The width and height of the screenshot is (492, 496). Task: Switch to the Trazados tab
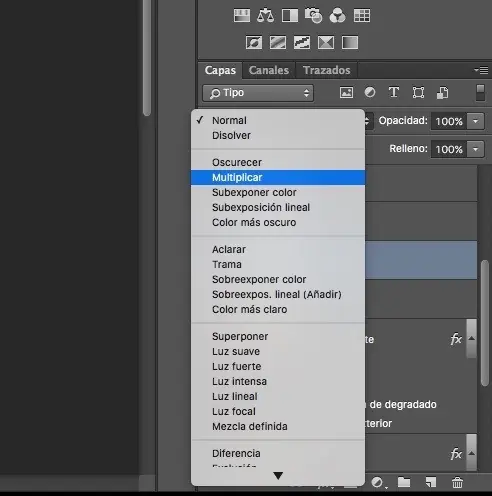327,70
